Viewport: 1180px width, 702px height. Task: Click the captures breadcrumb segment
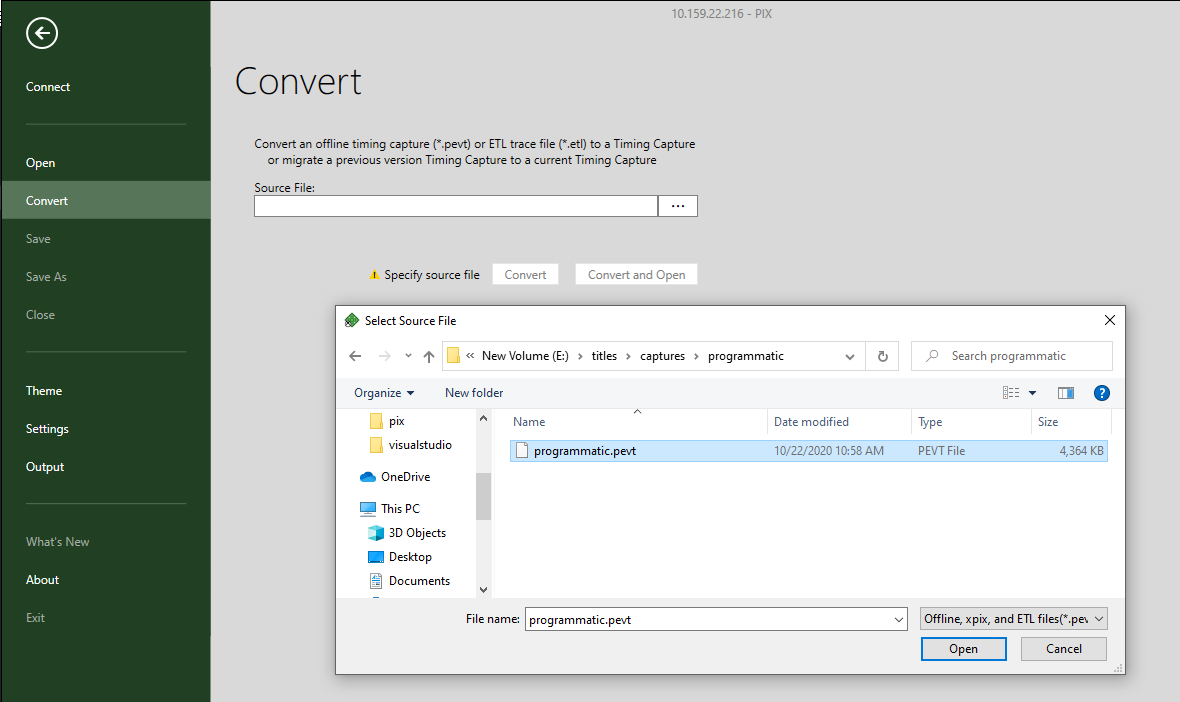click(x=662, y=356)
